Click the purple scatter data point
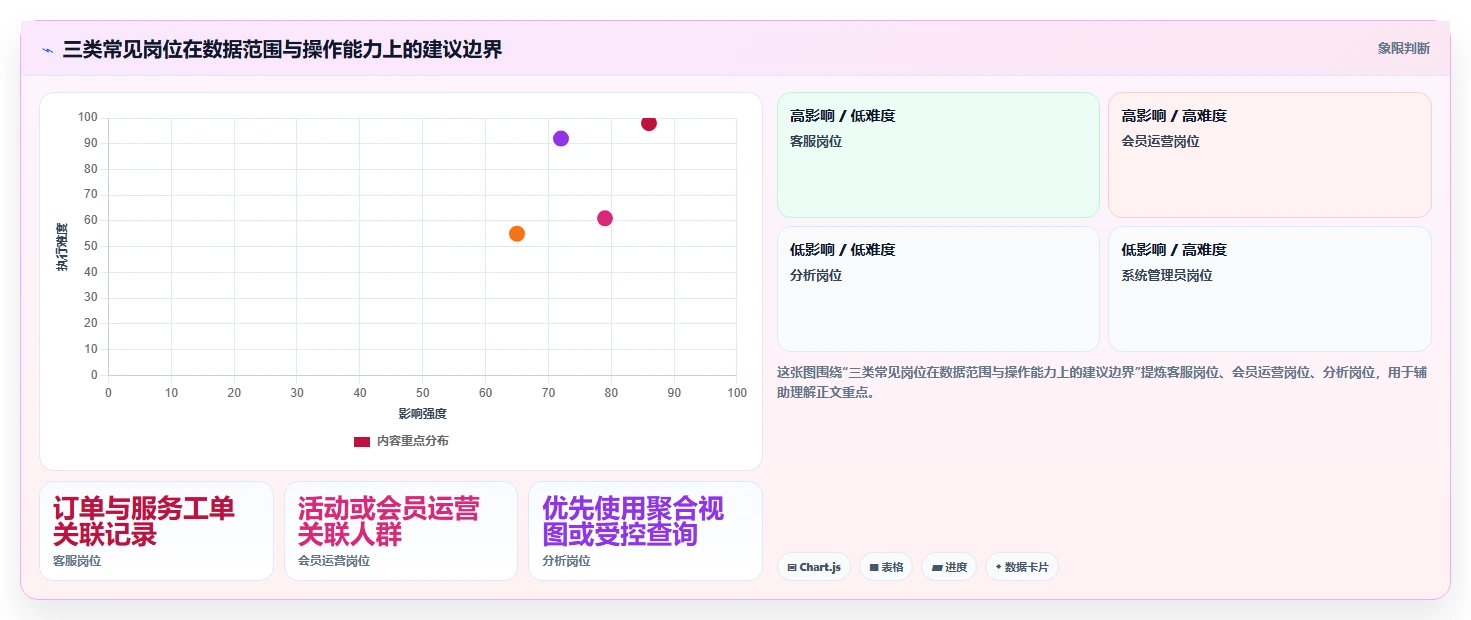The image size is (1471, 620). pyautogui.click(x=561, y=138)
